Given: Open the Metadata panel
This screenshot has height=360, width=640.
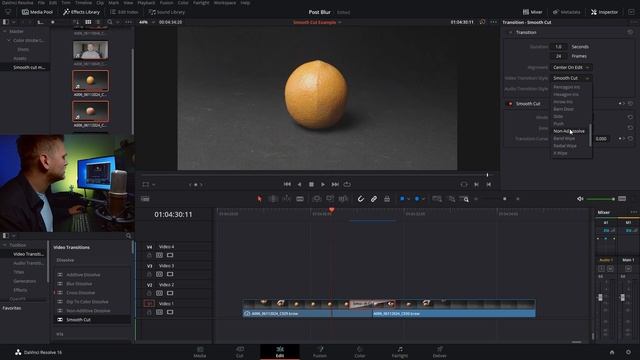Looking at the screenshot, I should [567, 12].
